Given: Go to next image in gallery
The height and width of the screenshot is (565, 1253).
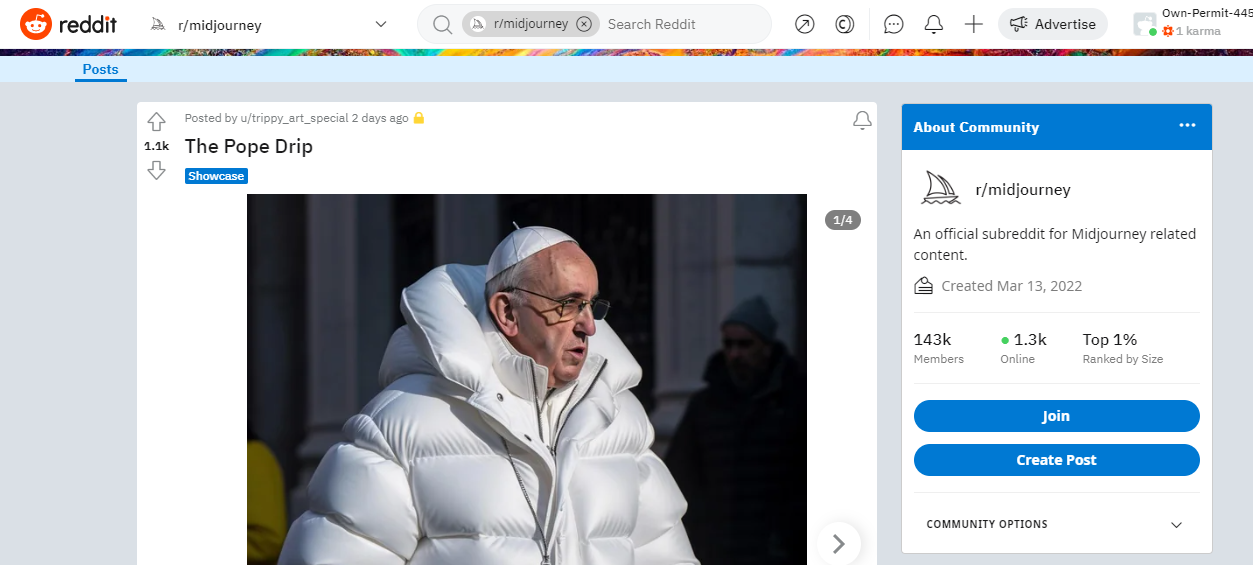Looking at the screenshot, I should (838, 543).
